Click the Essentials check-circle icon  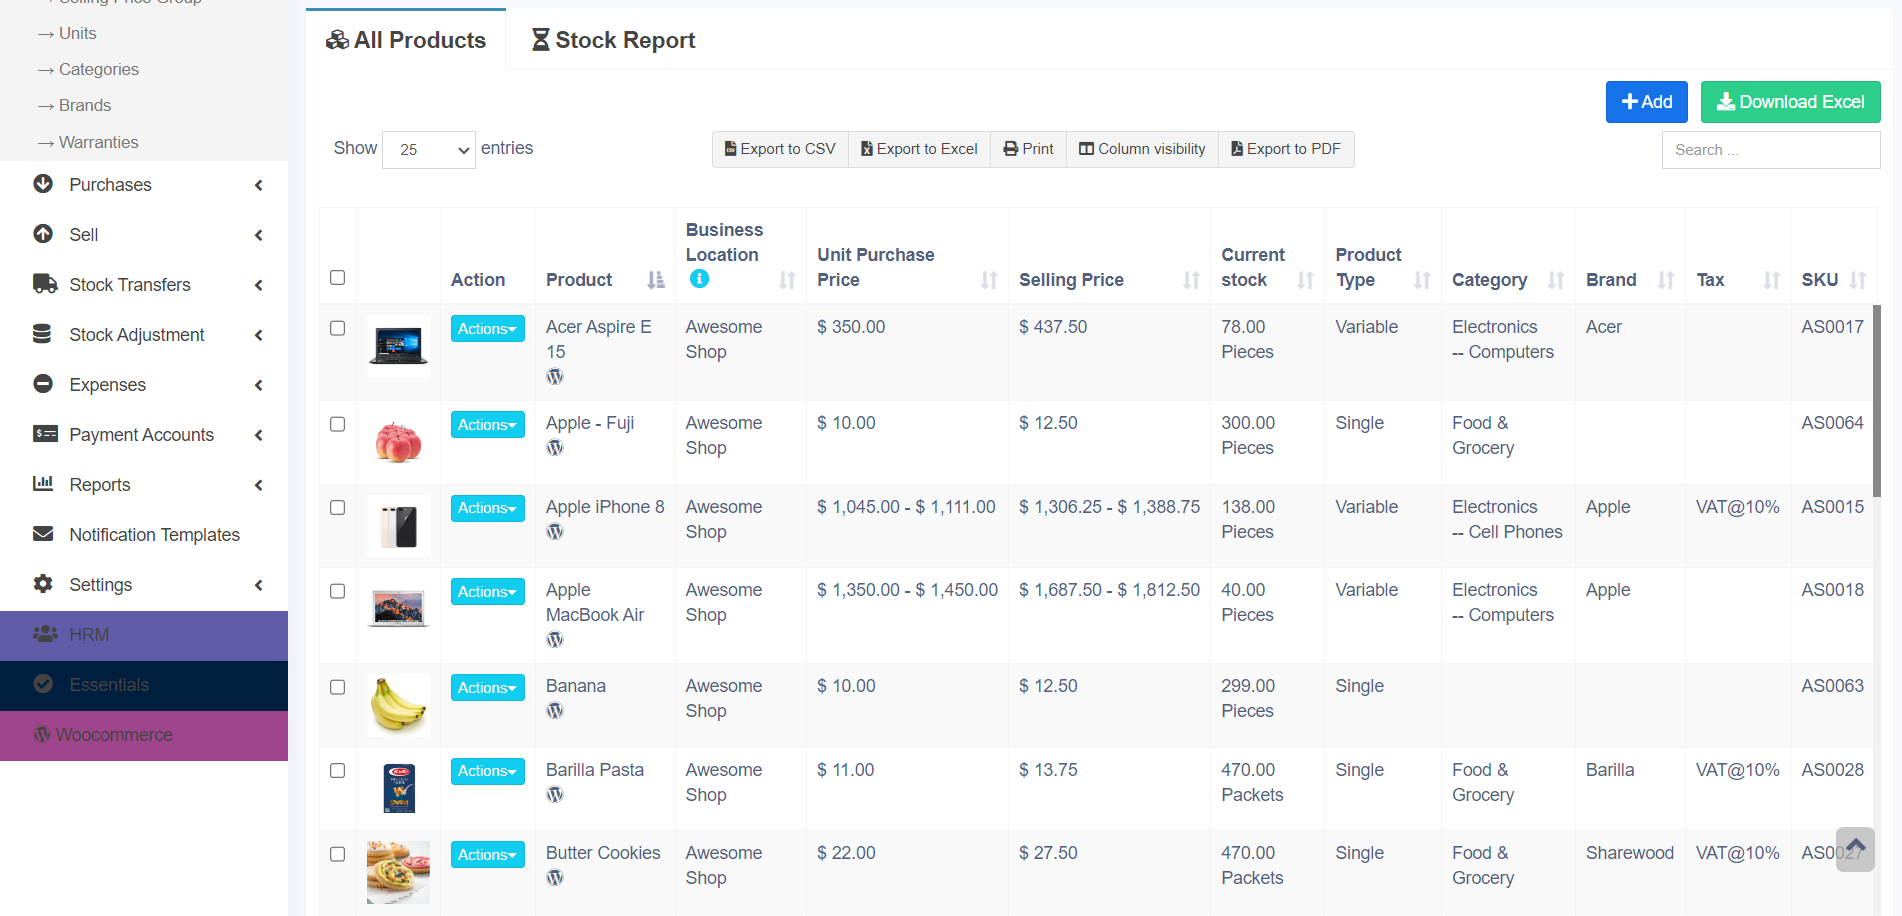coord(43,684)
